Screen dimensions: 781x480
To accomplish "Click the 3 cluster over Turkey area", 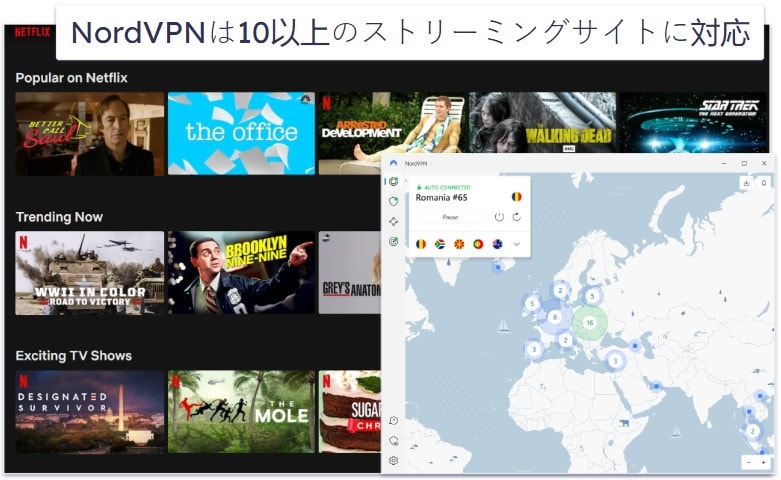I will point(615,361).
